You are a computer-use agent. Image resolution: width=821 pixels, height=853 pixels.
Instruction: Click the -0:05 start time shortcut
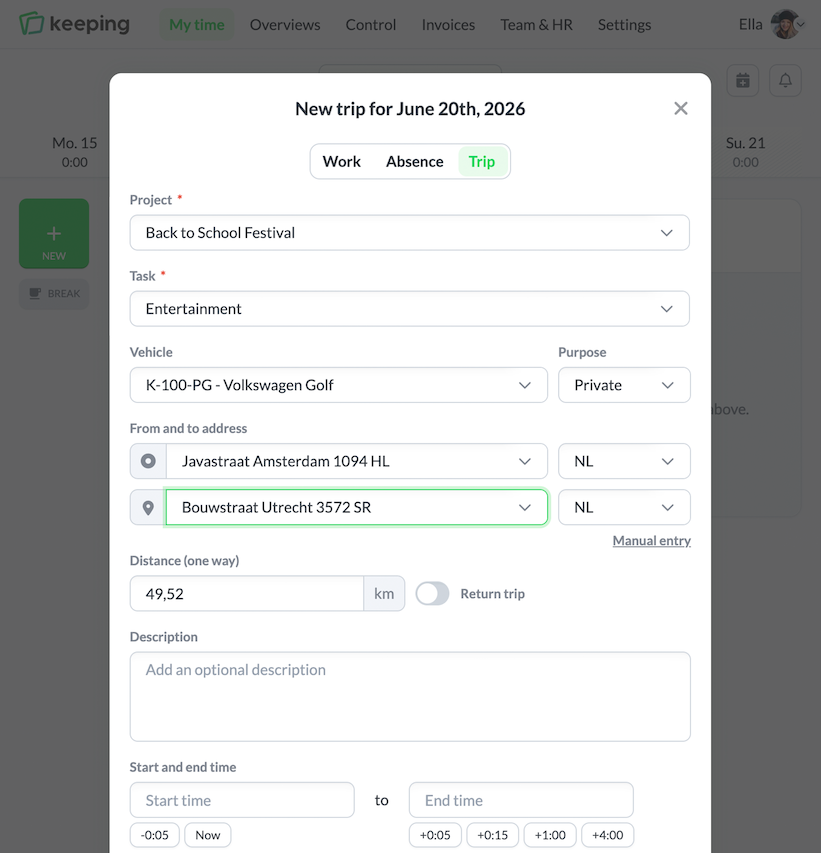(x=155, y=835)
